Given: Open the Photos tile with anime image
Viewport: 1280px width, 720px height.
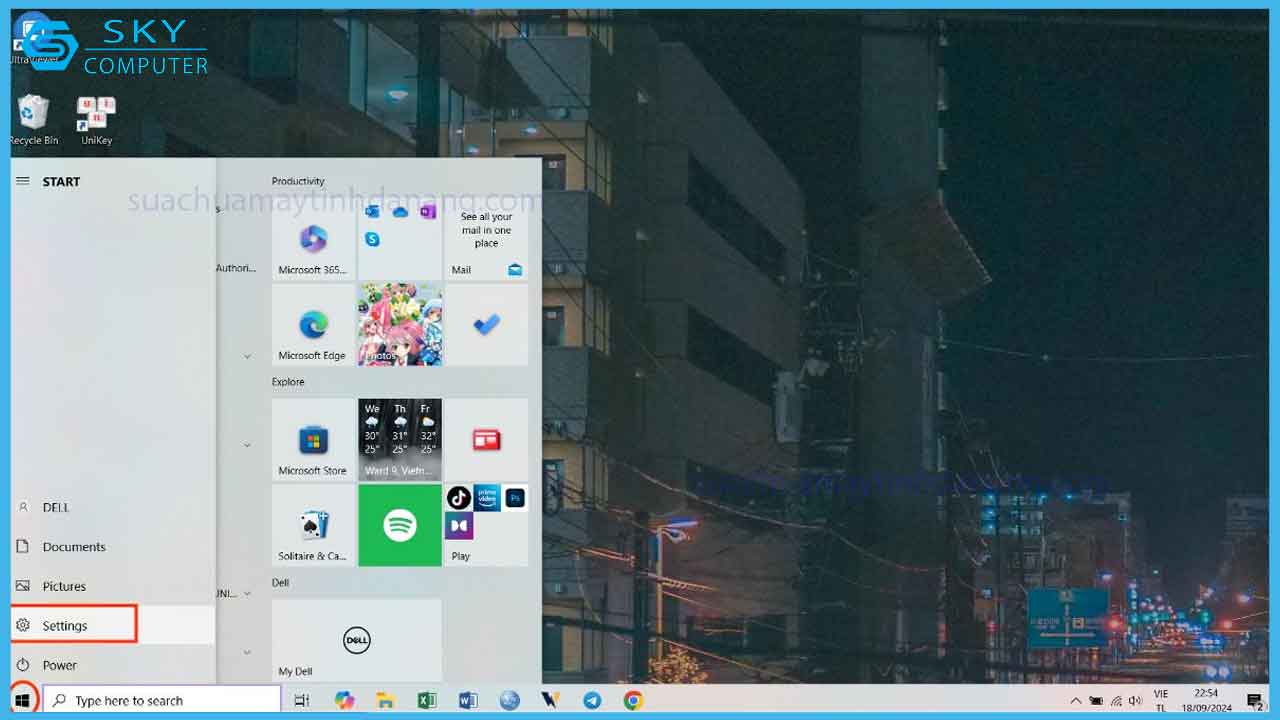Looking at the screenshot, I should 400,325.
